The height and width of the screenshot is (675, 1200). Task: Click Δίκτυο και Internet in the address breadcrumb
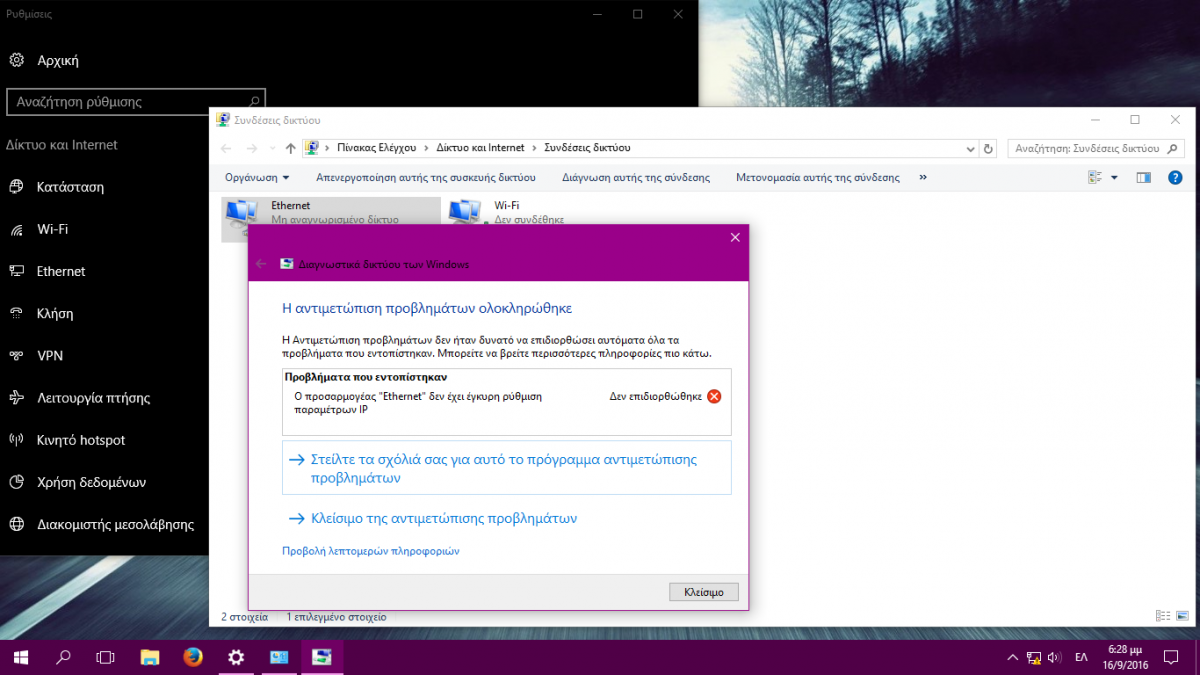tap(480, 148)
